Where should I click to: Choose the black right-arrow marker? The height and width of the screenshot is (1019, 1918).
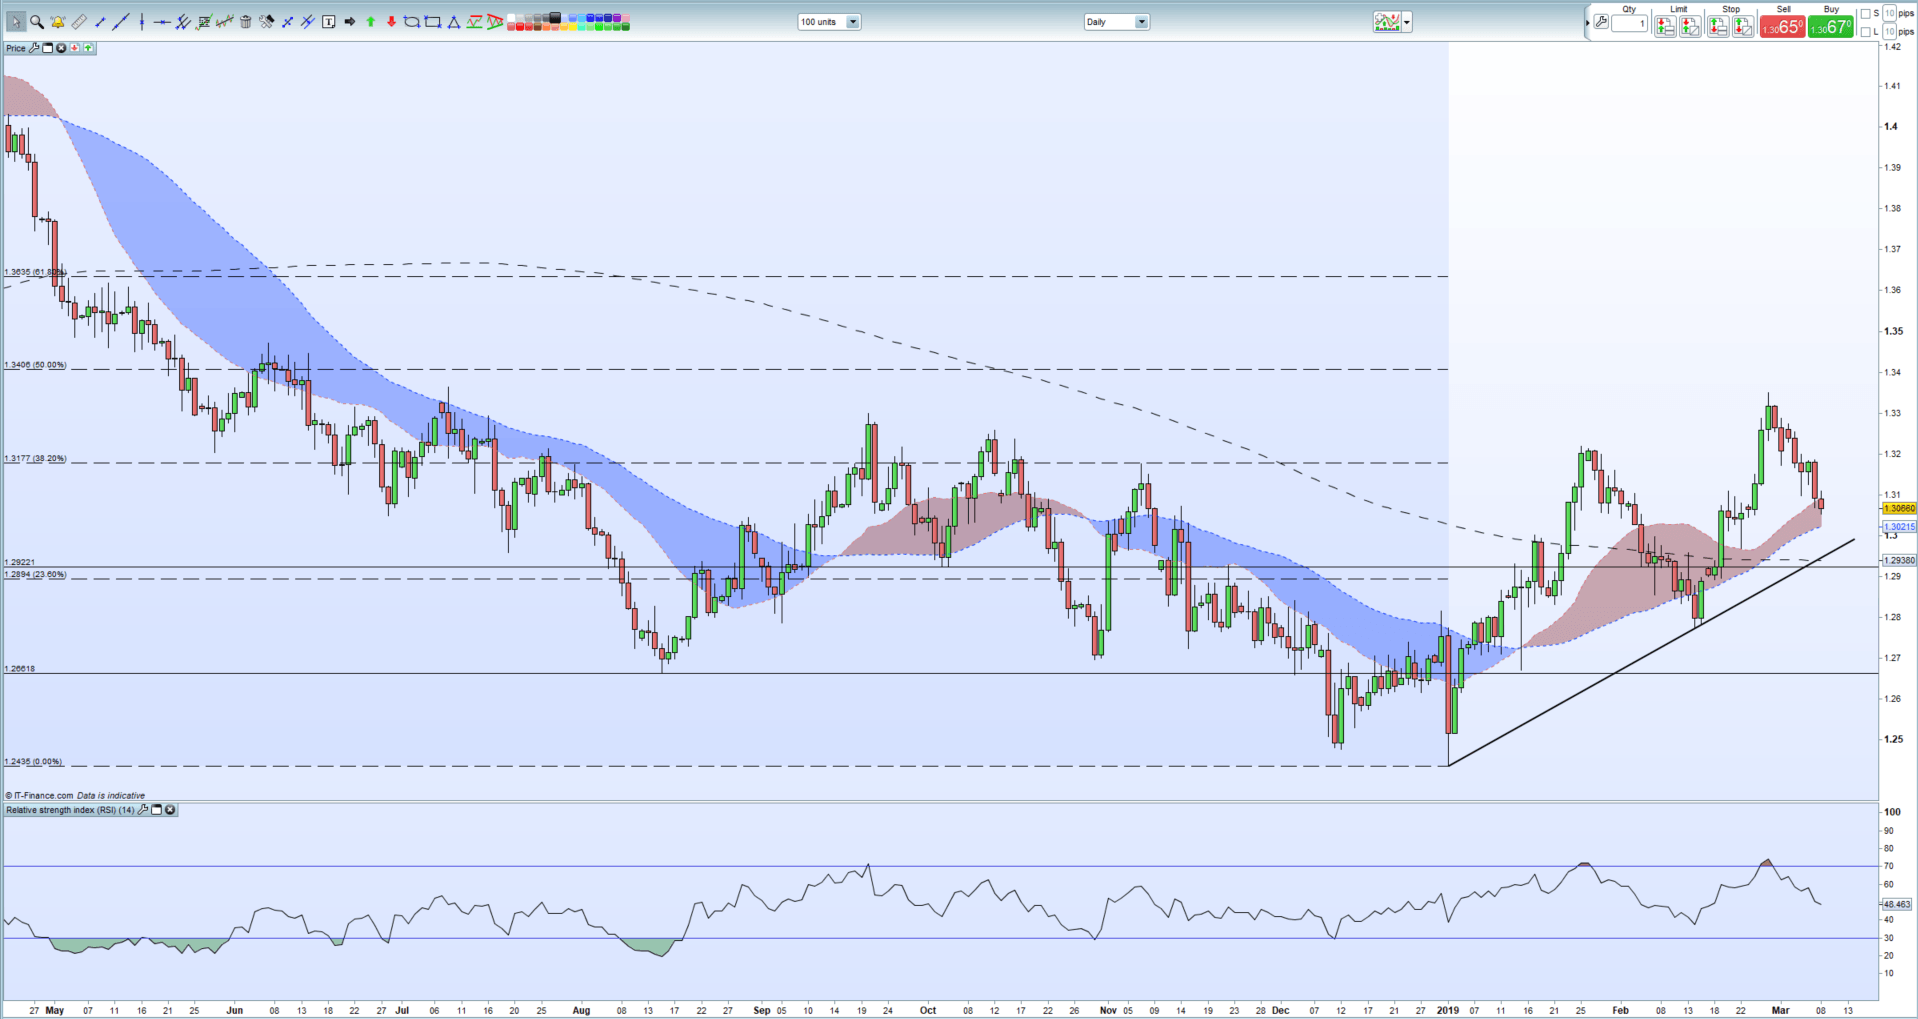pyautogui.click(x=349, y=22)
